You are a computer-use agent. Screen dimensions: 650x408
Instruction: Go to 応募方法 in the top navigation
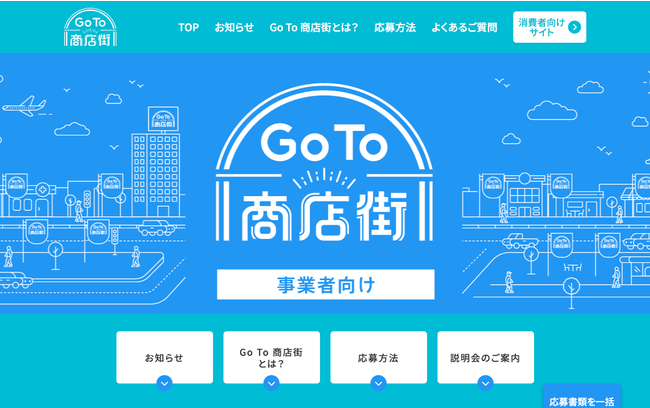(395, 27)
